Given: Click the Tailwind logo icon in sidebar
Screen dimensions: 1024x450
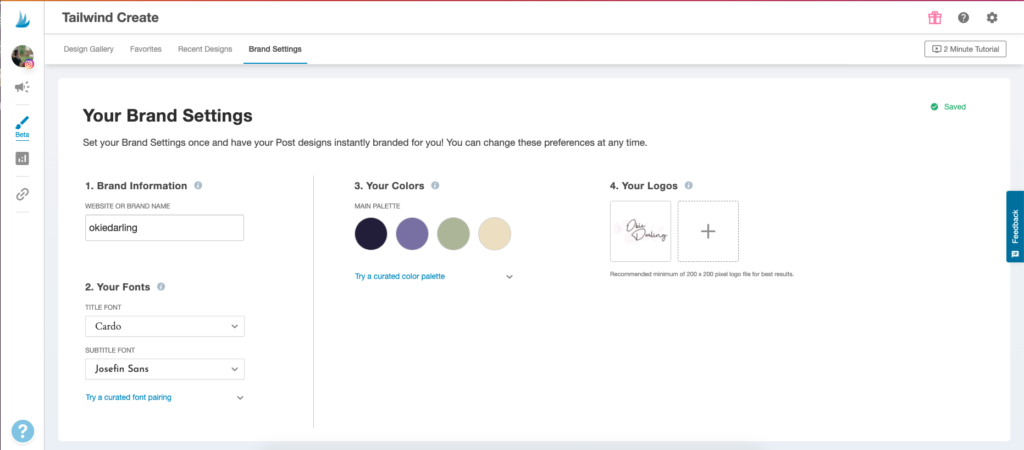Looking at the screenshot, I should [x=22, y=18].
